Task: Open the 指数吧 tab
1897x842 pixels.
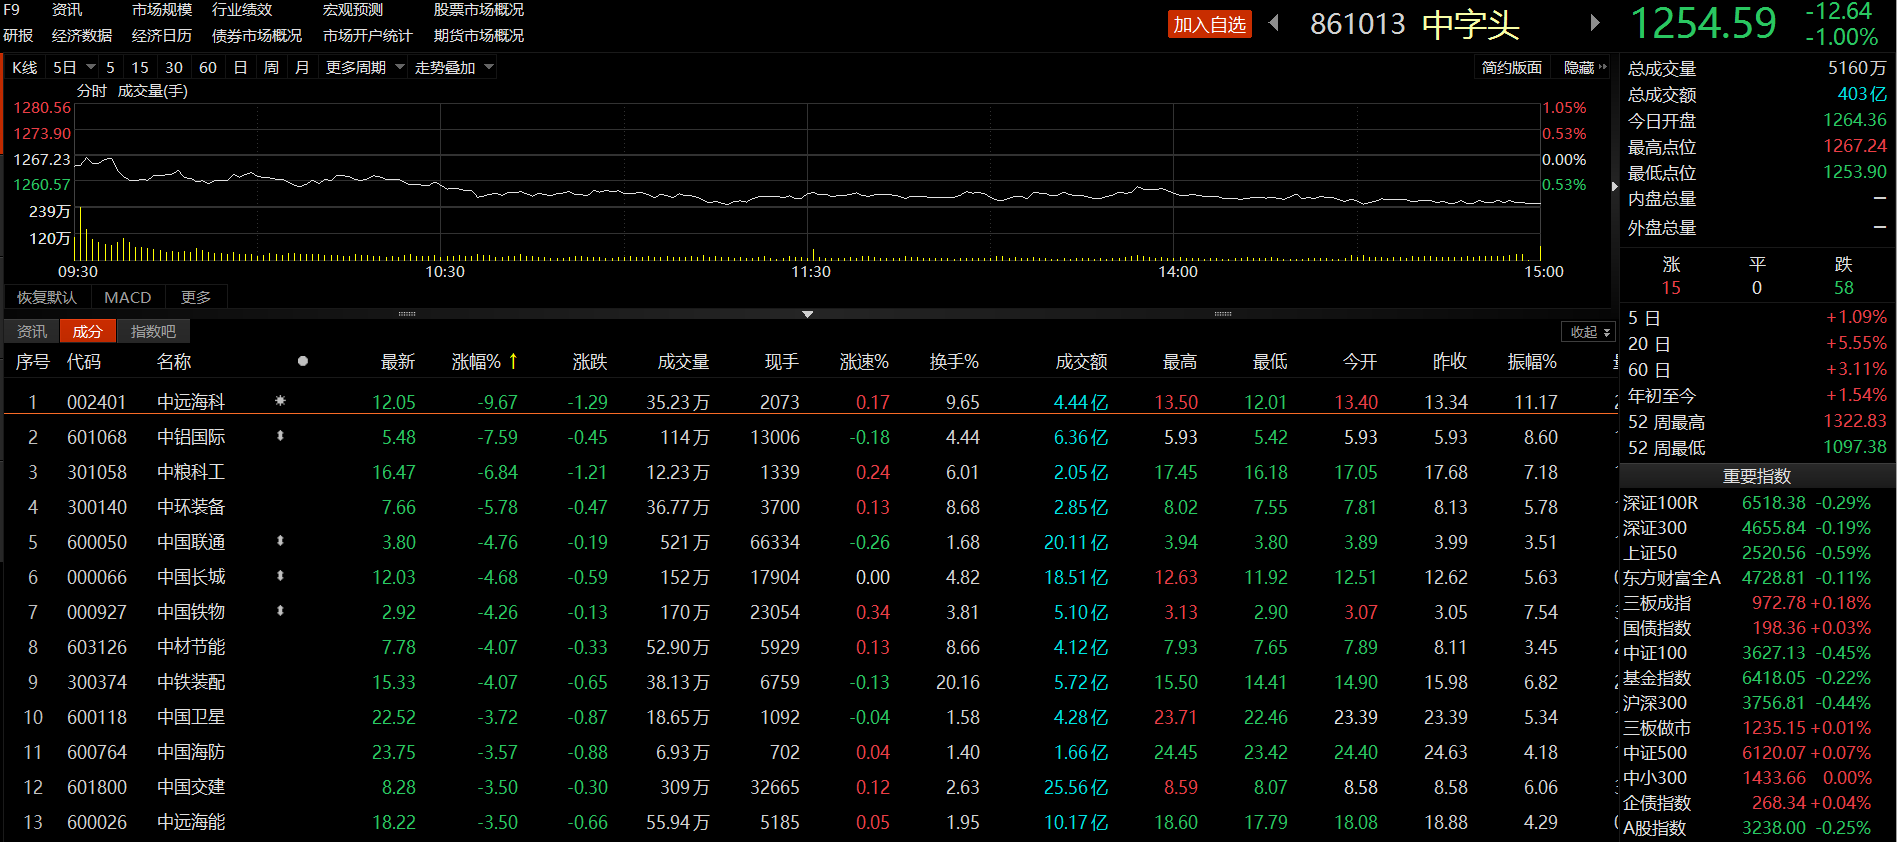Action: point(153,331)
